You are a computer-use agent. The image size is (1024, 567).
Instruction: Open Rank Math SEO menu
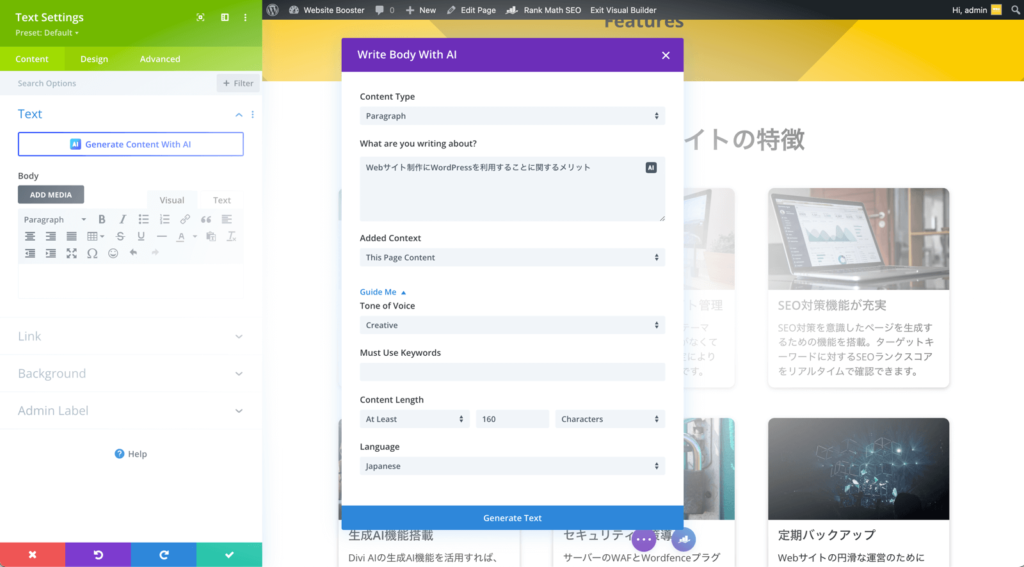pos(544,10)
